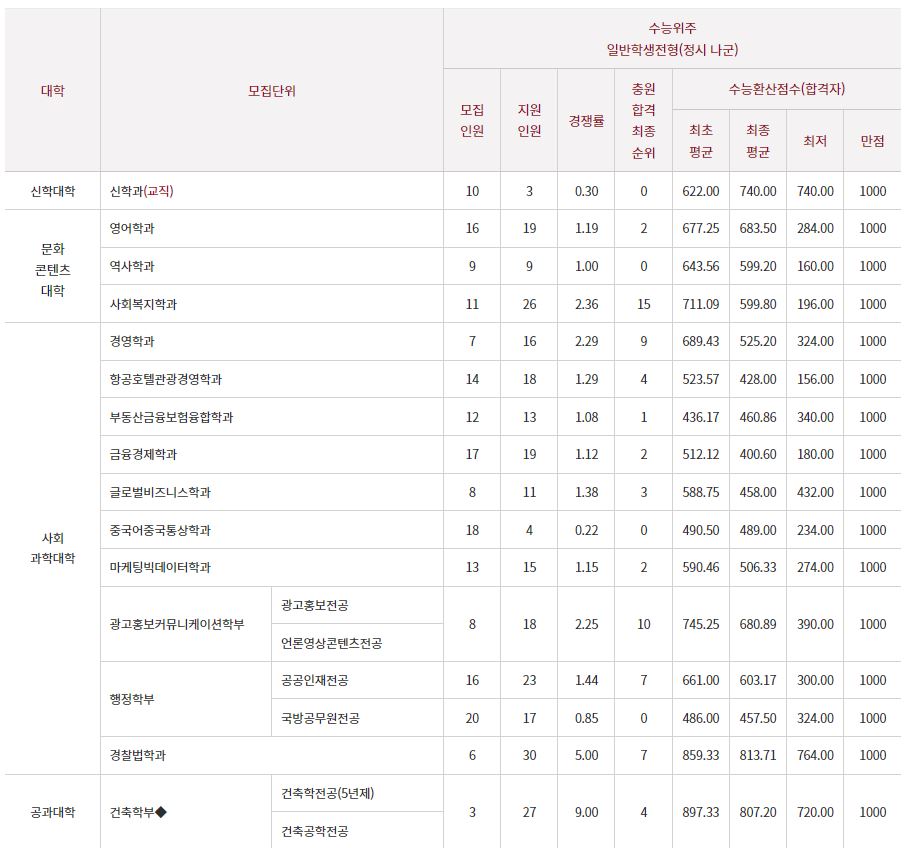Click the 충원합격 순위 value 15

click(643, 304)
